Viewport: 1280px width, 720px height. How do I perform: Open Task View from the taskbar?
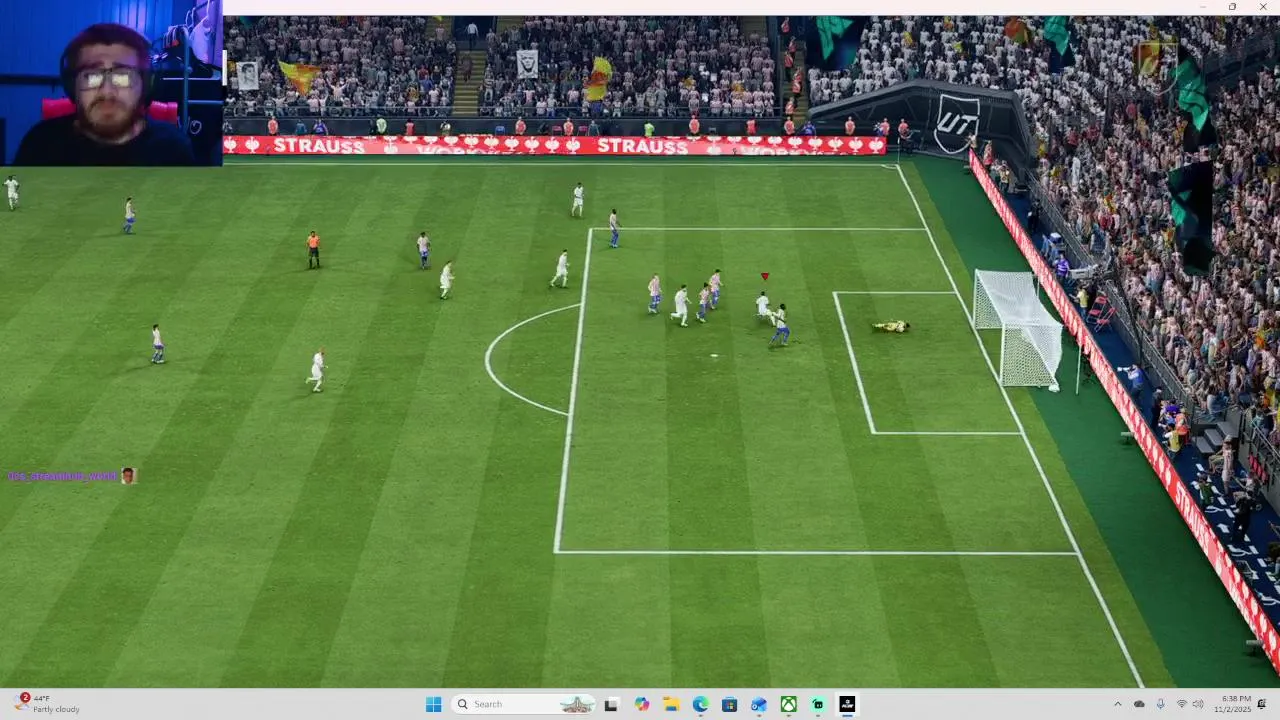coord(611,704)
